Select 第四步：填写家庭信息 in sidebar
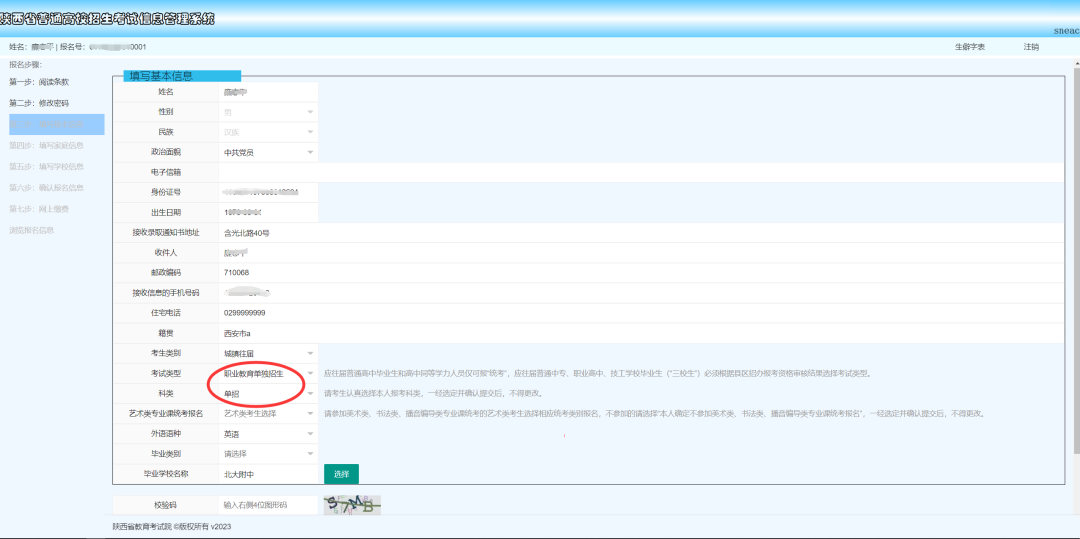Screen dimensions: 1080x539 (47, 145)
